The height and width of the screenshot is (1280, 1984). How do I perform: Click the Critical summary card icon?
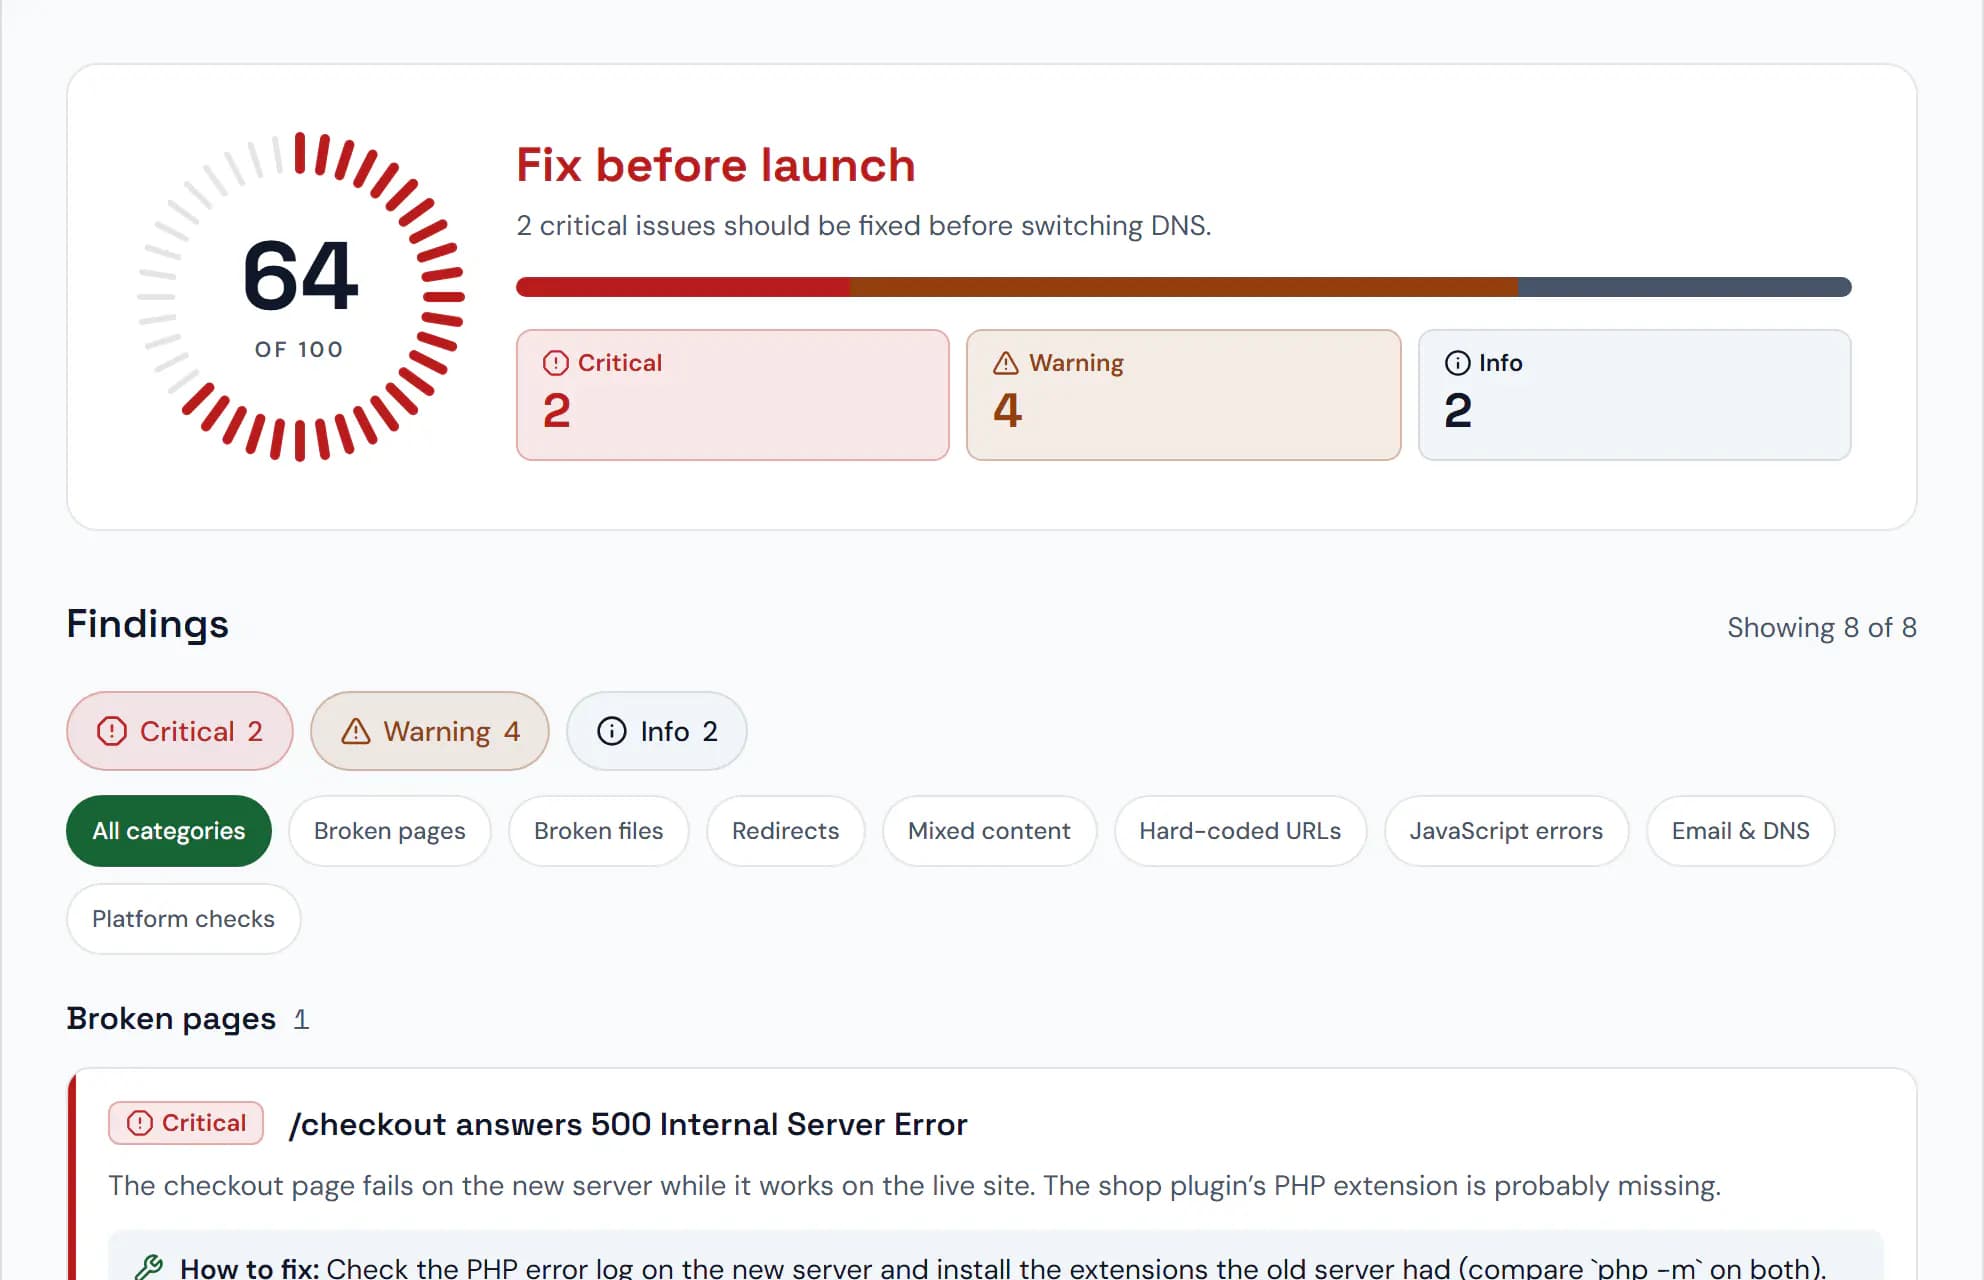(x=555, y=363)
